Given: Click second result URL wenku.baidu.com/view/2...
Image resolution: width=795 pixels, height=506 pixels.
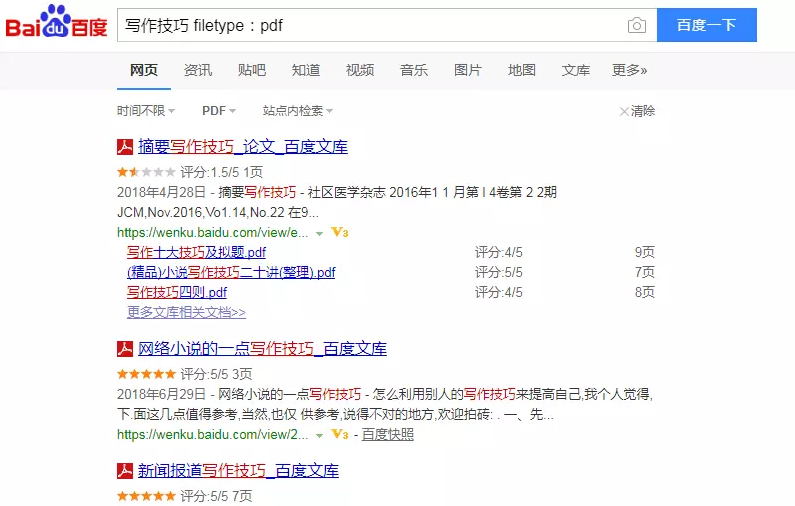Looking at the screenshot, I should coord(212,435).
